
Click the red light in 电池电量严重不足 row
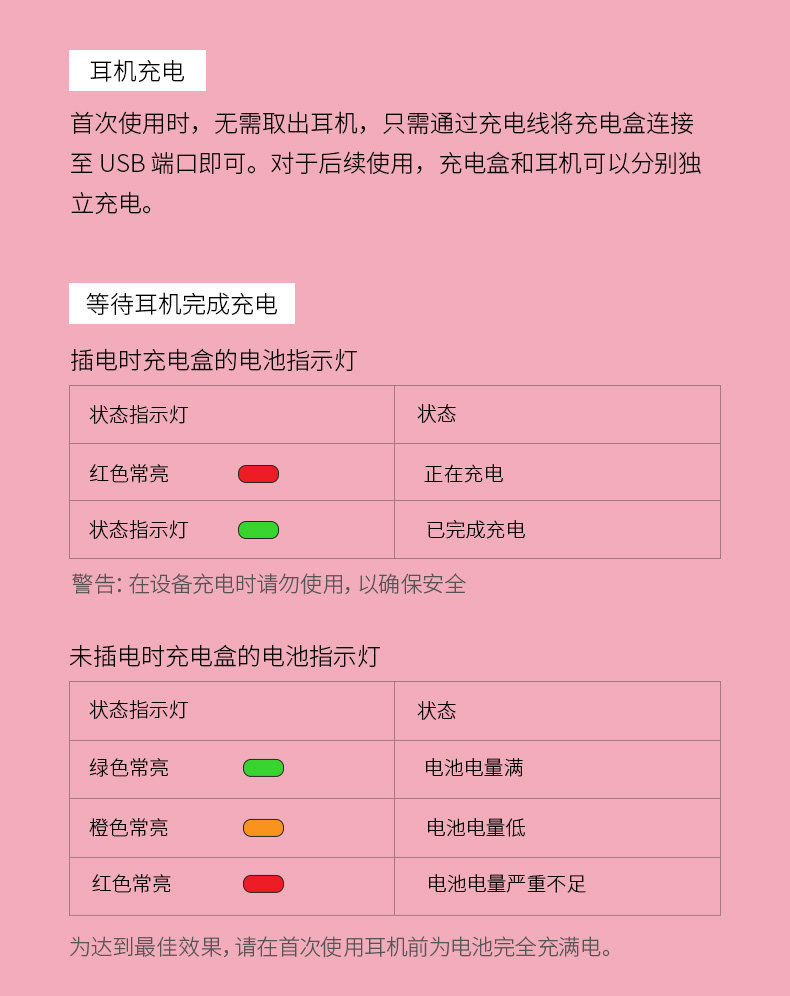[263, 884]
